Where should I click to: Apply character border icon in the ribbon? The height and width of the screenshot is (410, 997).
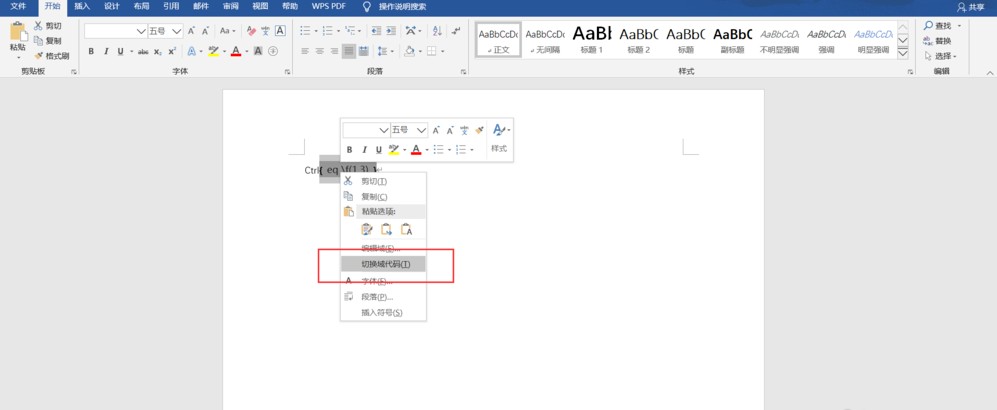[x=280, y=31]
